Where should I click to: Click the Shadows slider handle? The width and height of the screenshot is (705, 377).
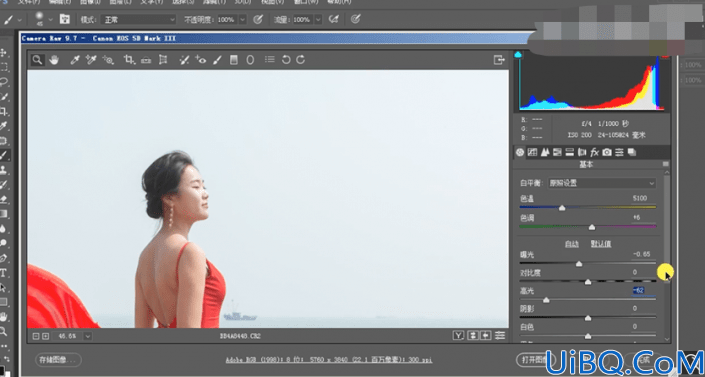(x=588, y=318)
